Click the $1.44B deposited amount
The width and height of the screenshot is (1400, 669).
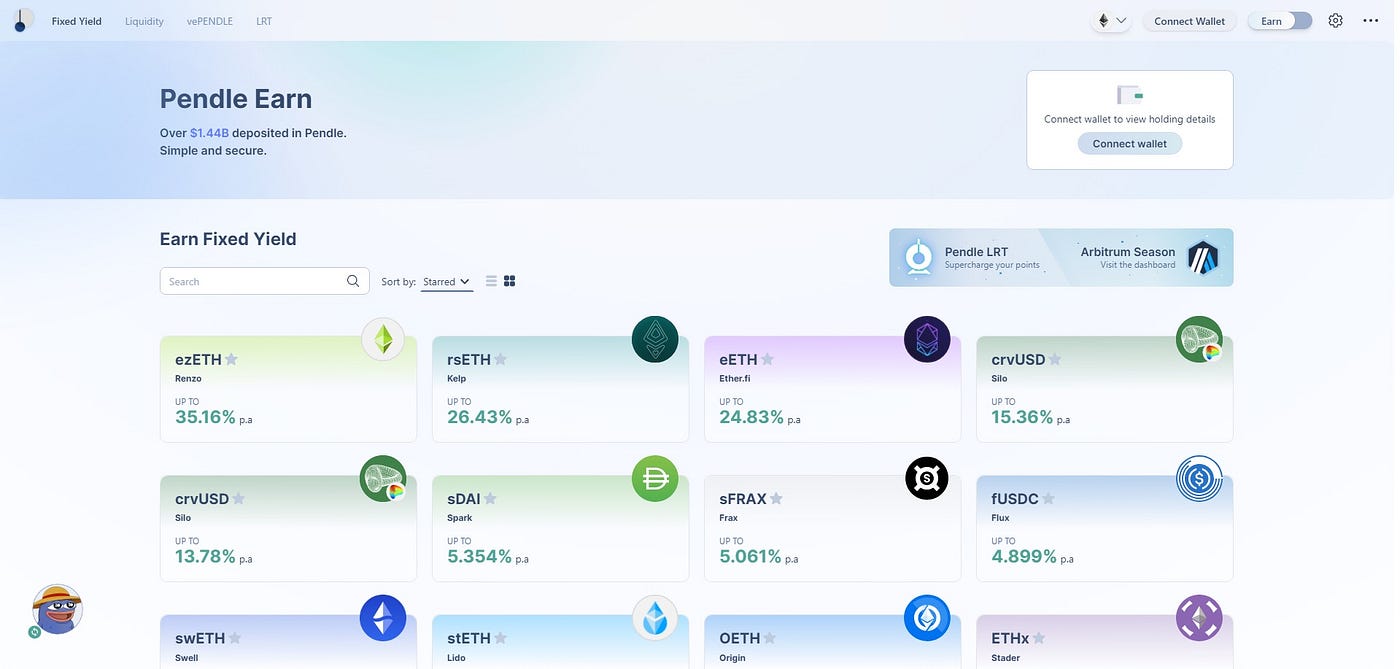(209, 133)
